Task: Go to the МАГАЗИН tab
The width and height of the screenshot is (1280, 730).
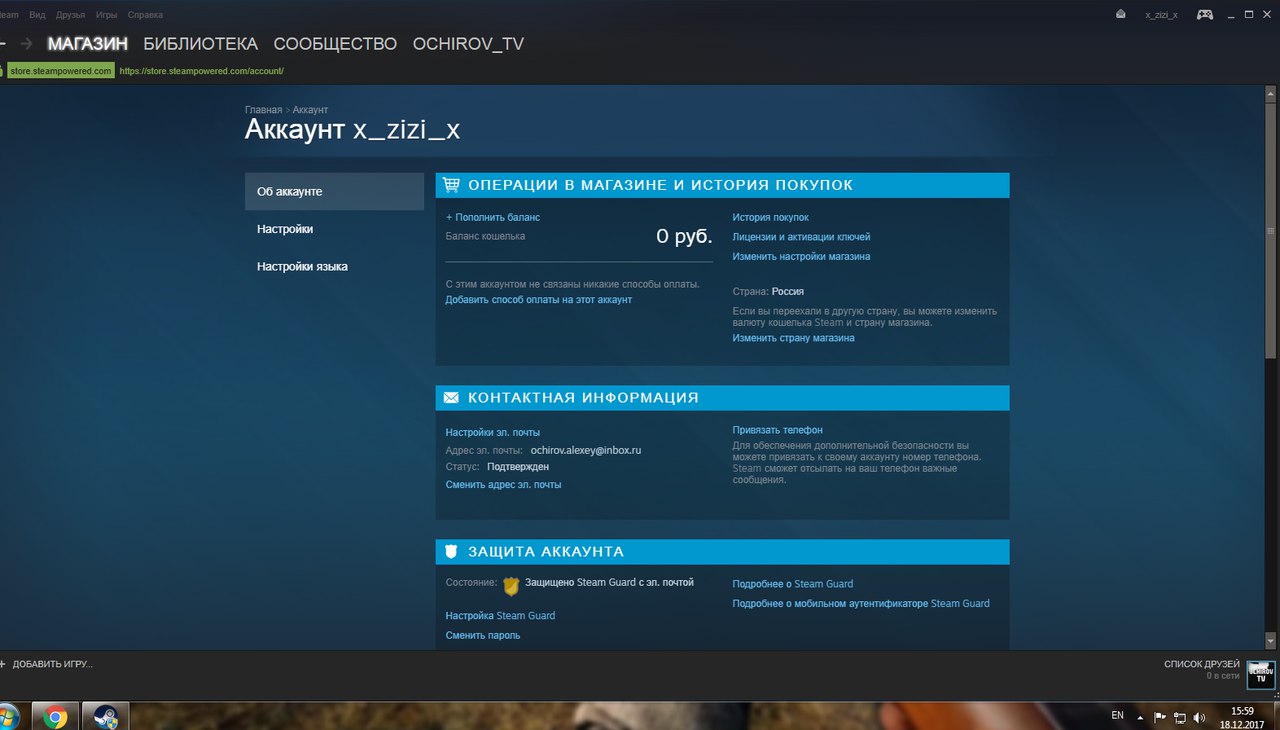Action: click(x=88, y=44)
